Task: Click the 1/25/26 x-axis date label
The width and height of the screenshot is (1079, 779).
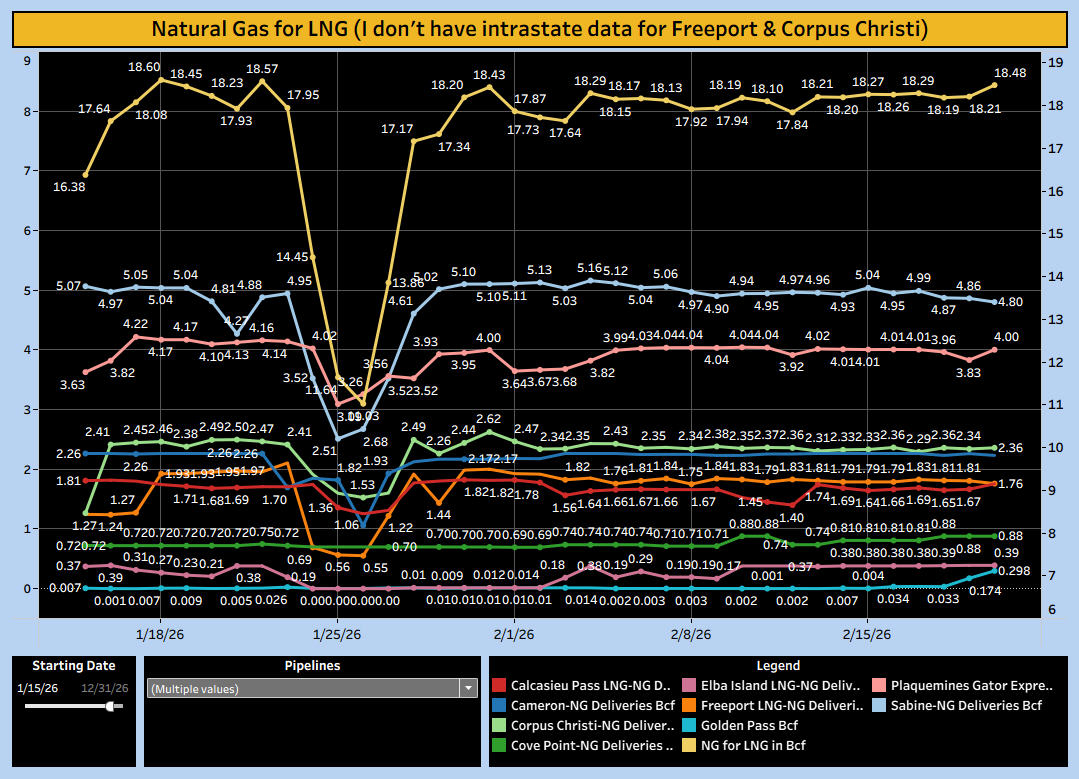Action: [x=338, y=634]
